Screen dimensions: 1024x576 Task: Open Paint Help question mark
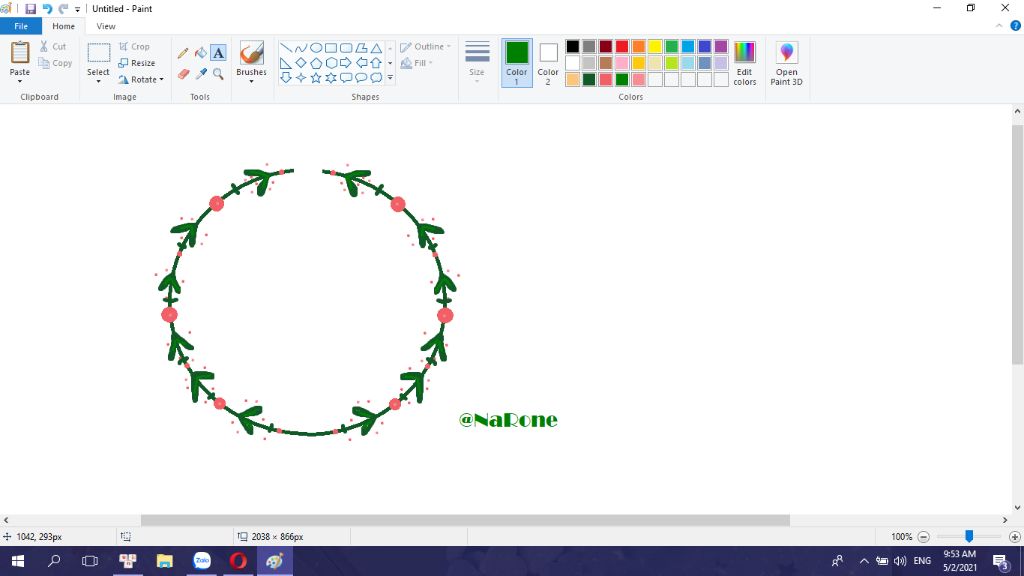coord(1016,26)
